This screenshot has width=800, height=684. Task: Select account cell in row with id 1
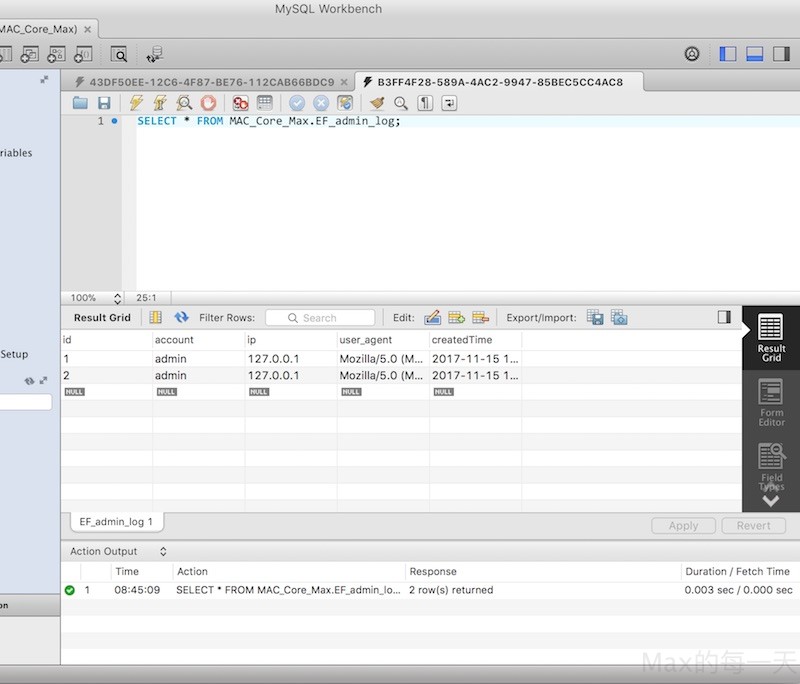[199, 359]
